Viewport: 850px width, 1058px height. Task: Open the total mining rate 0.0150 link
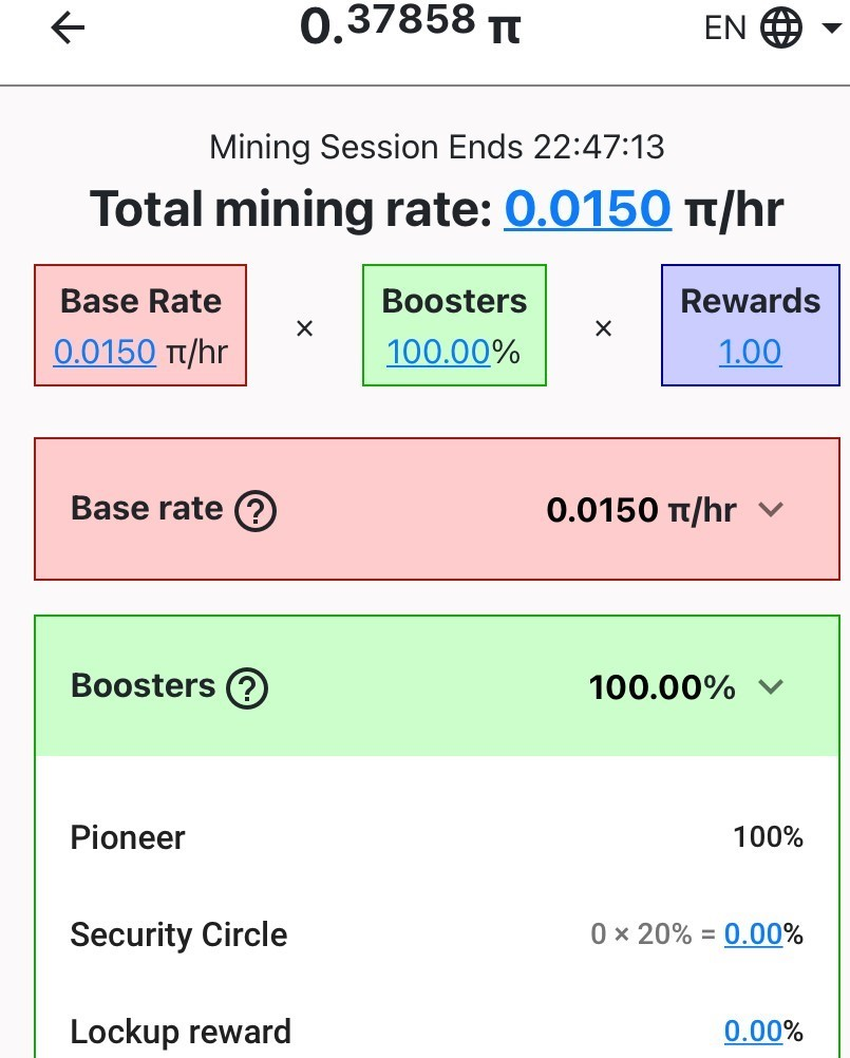pyautogui.click(x=588, y=208)
